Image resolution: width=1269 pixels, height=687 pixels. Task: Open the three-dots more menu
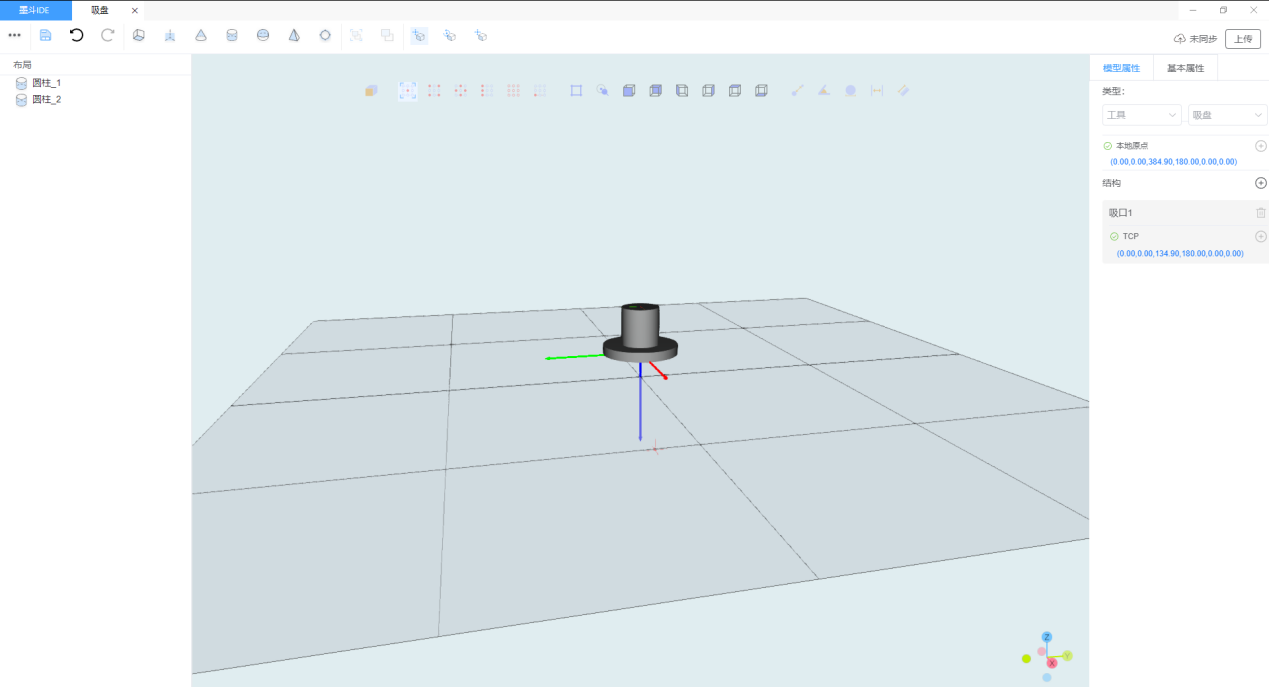point(14,35)
